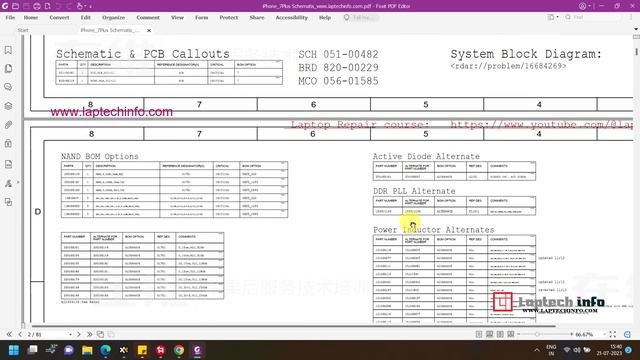Viewport: 640px width, 360px height.
Task: Open the Protect ribbon tab
Action: pos(229,18)
